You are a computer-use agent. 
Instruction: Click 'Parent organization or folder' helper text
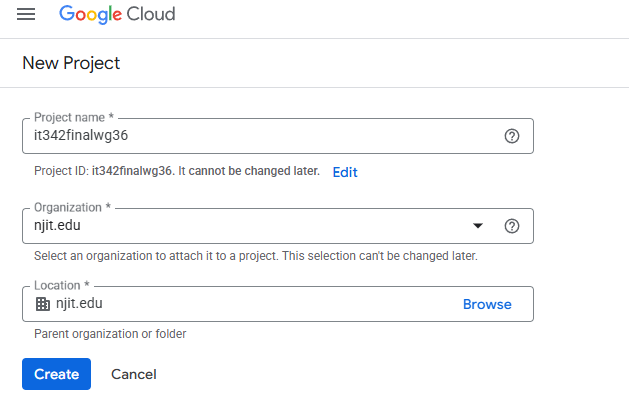click(x=110, y=334)
